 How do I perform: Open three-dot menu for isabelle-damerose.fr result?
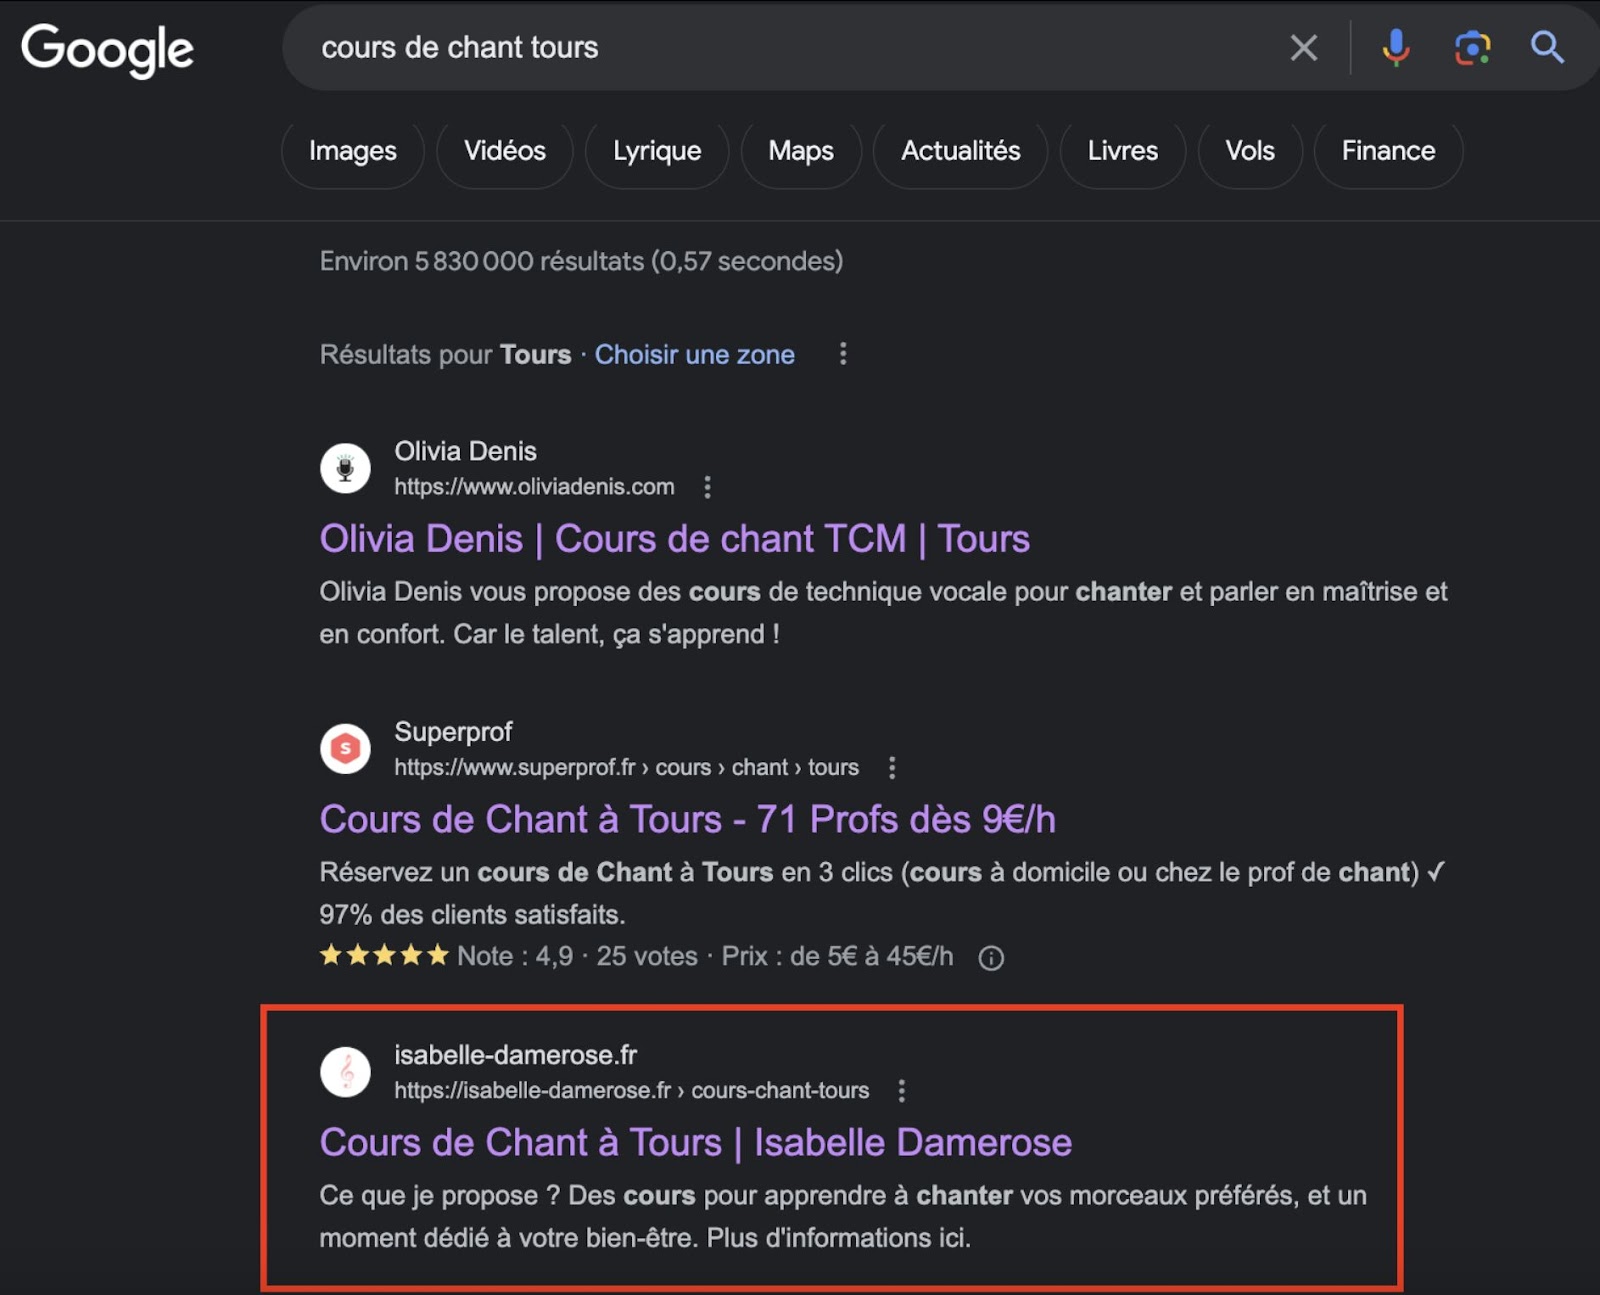pyautogui.click(x=902, y=1091)
